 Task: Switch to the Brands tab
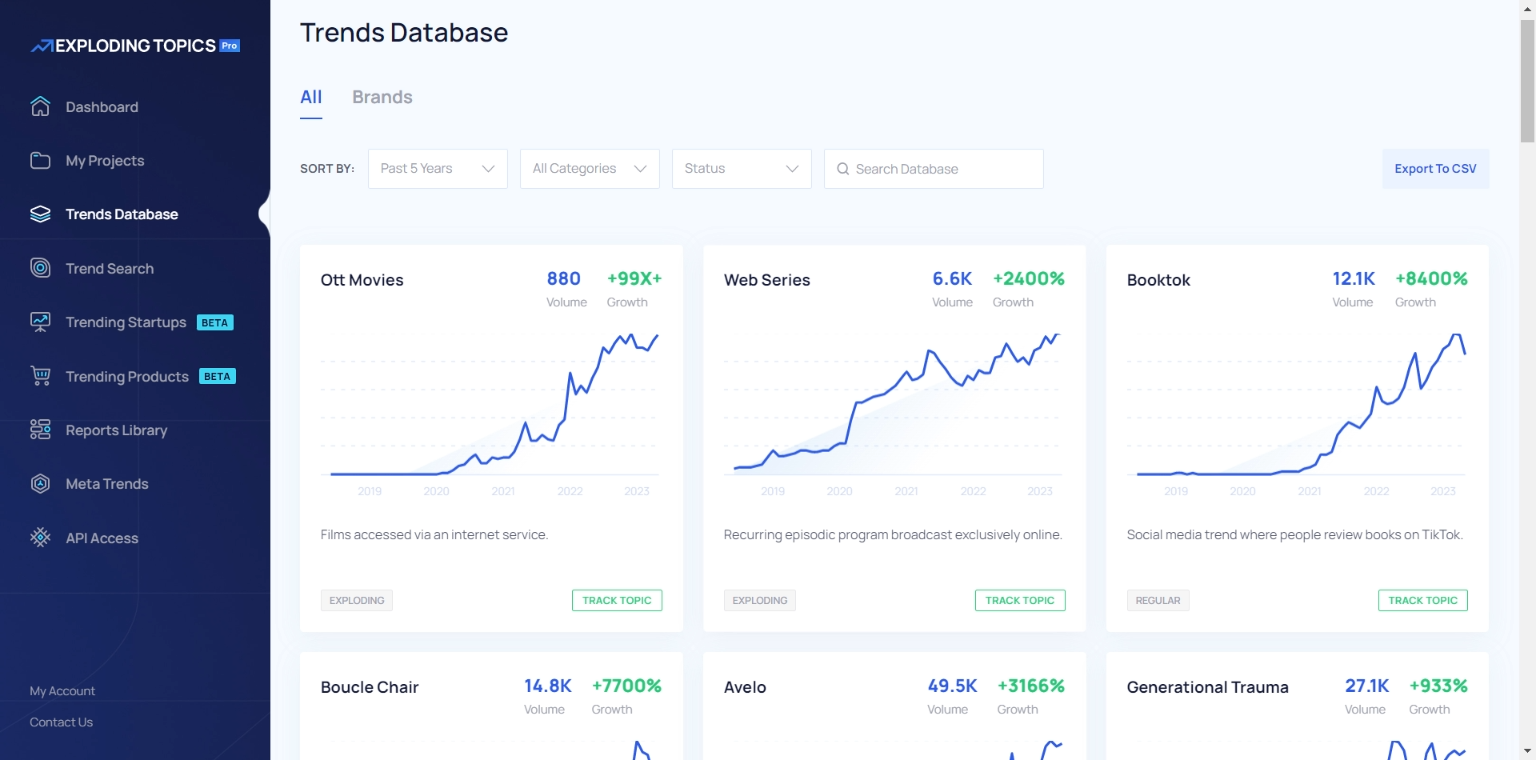pos(382,97)
